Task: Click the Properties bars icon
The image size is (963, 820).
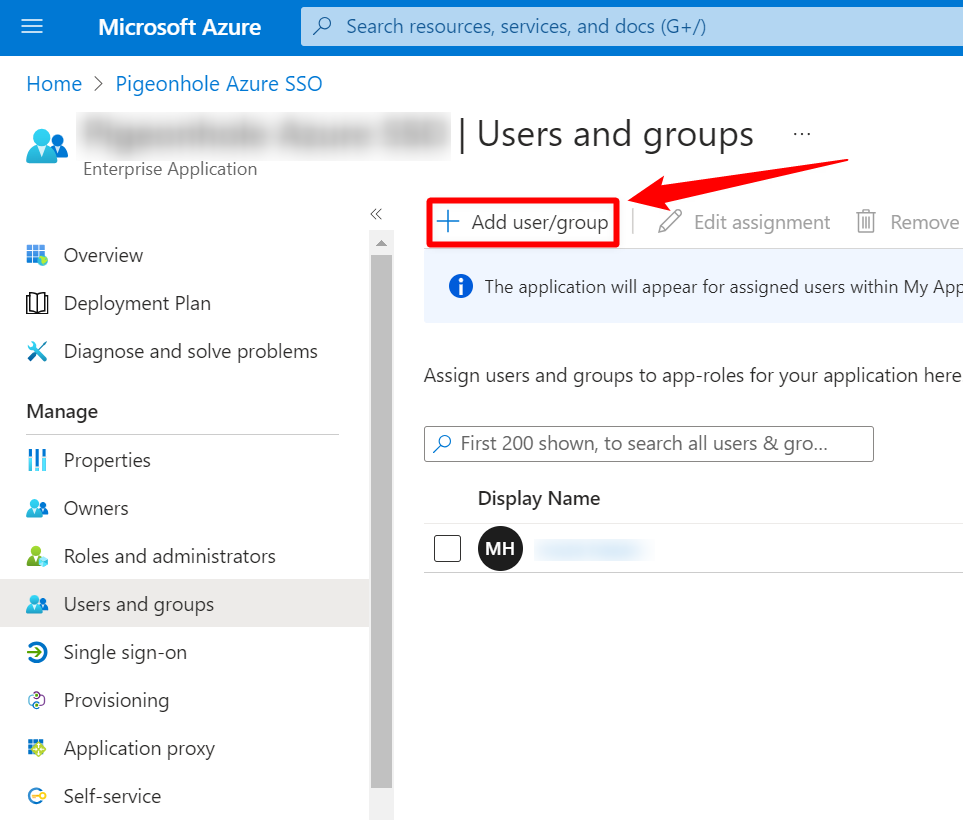Action: (x=37, y=460)
